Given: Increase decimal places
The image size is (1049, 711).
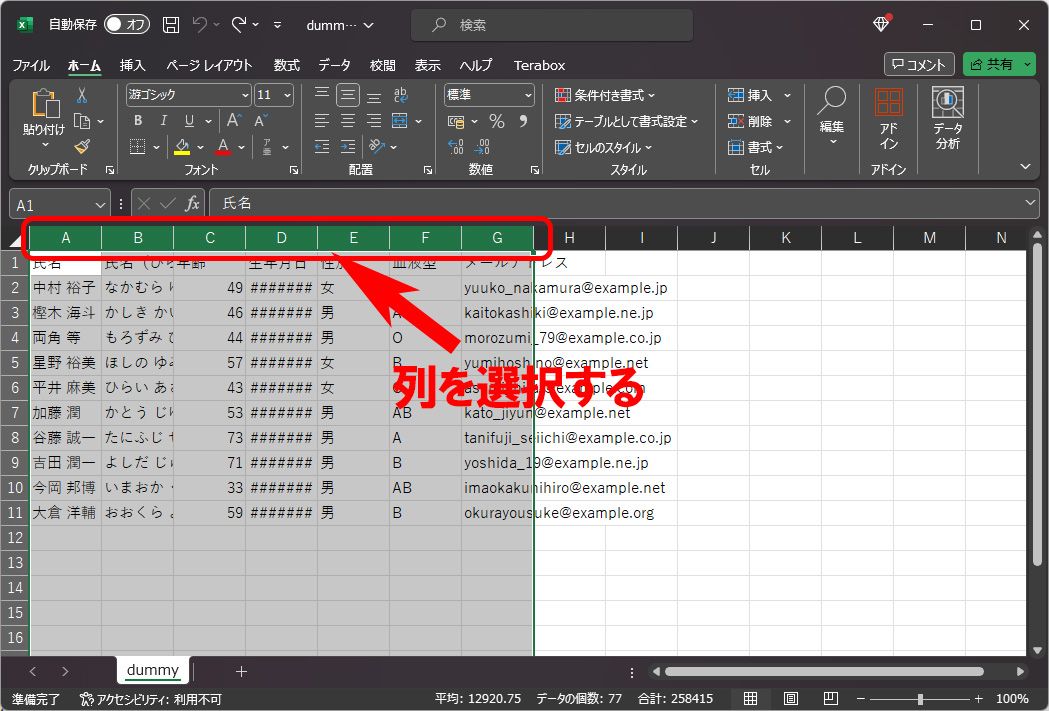Looking at the screenshot, I should tap(456, 146).
